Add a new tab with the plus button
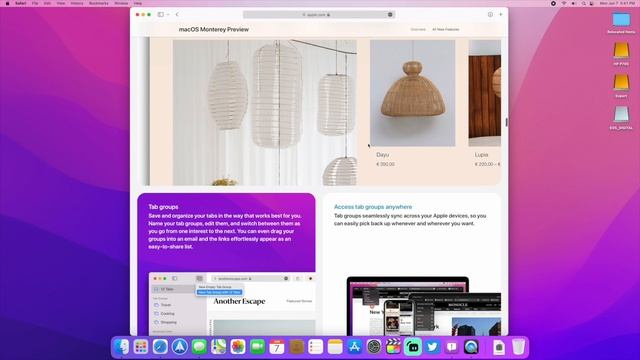 pyautogui.click(x=501, y=14)
